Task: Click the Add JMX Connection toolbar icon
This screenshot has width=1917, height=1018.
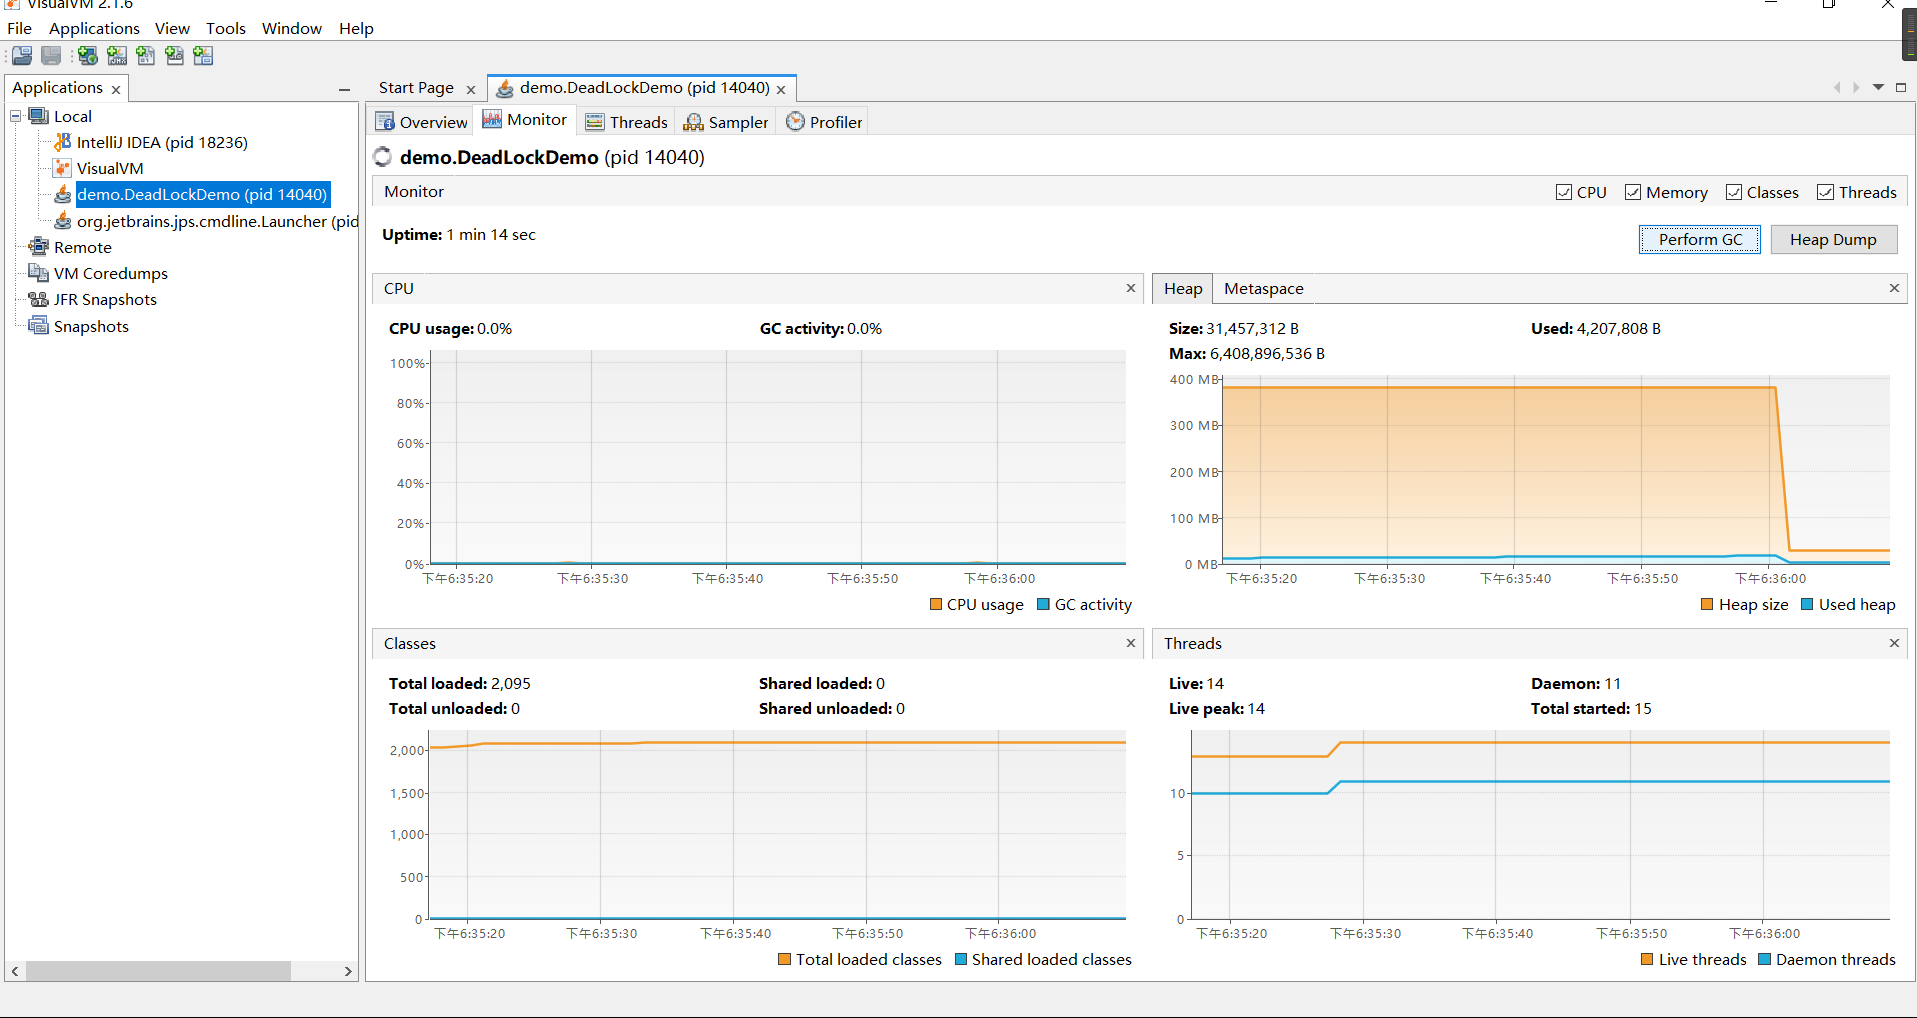Action: (x=117, y=56)
